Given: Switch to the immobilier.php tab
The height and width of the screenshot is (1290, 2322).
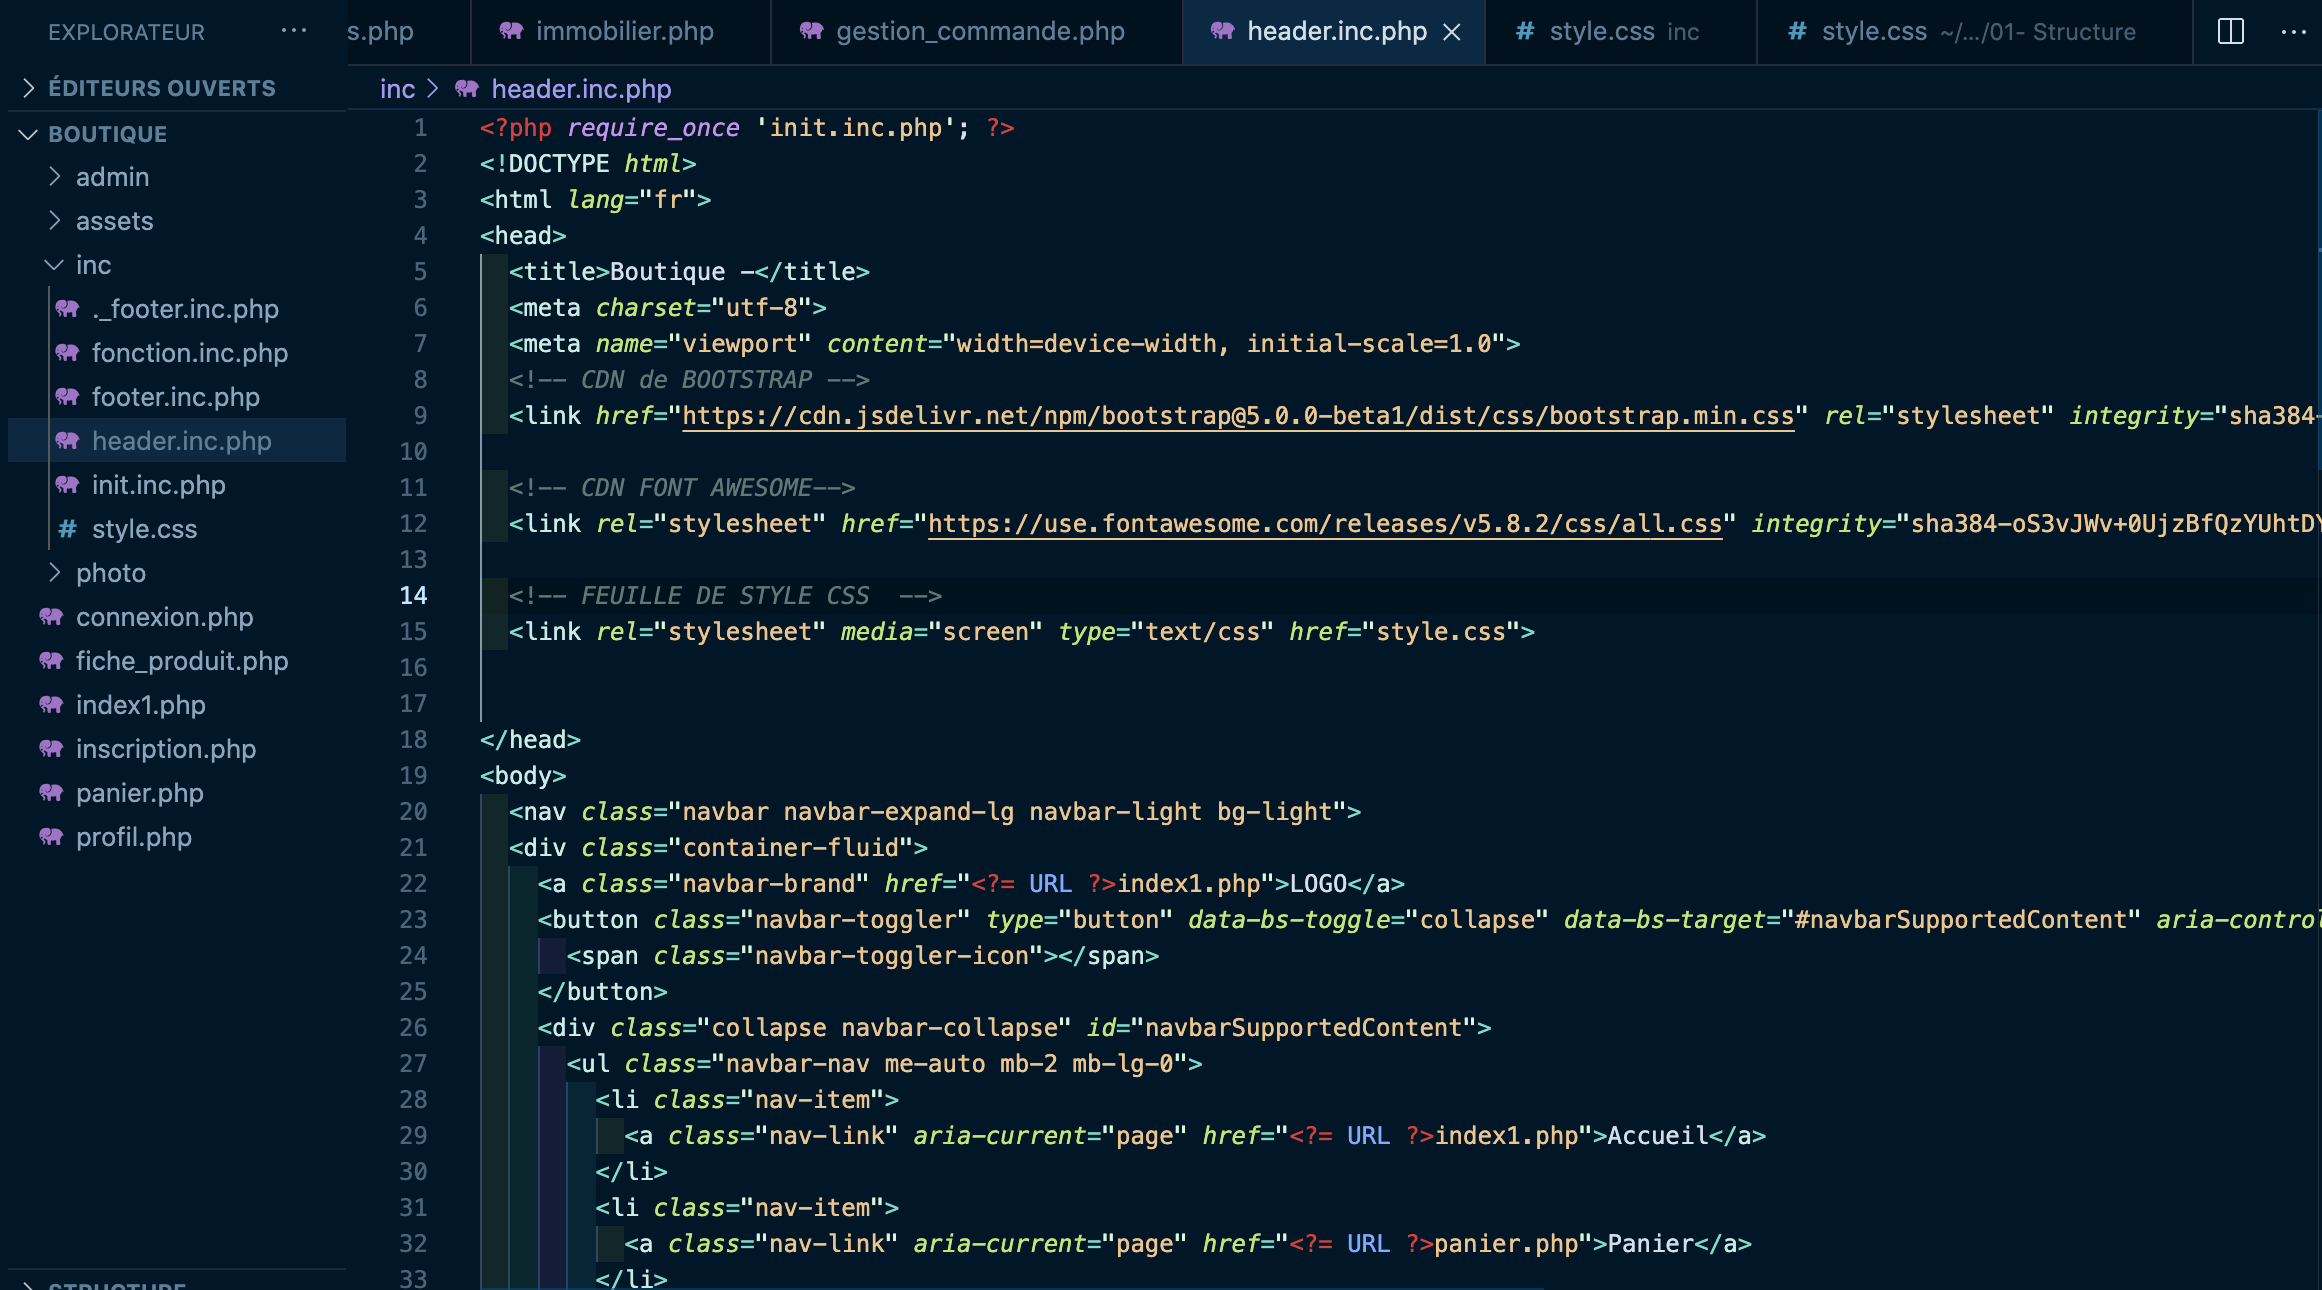Looking at the screenshot, I should coord(624,31).
